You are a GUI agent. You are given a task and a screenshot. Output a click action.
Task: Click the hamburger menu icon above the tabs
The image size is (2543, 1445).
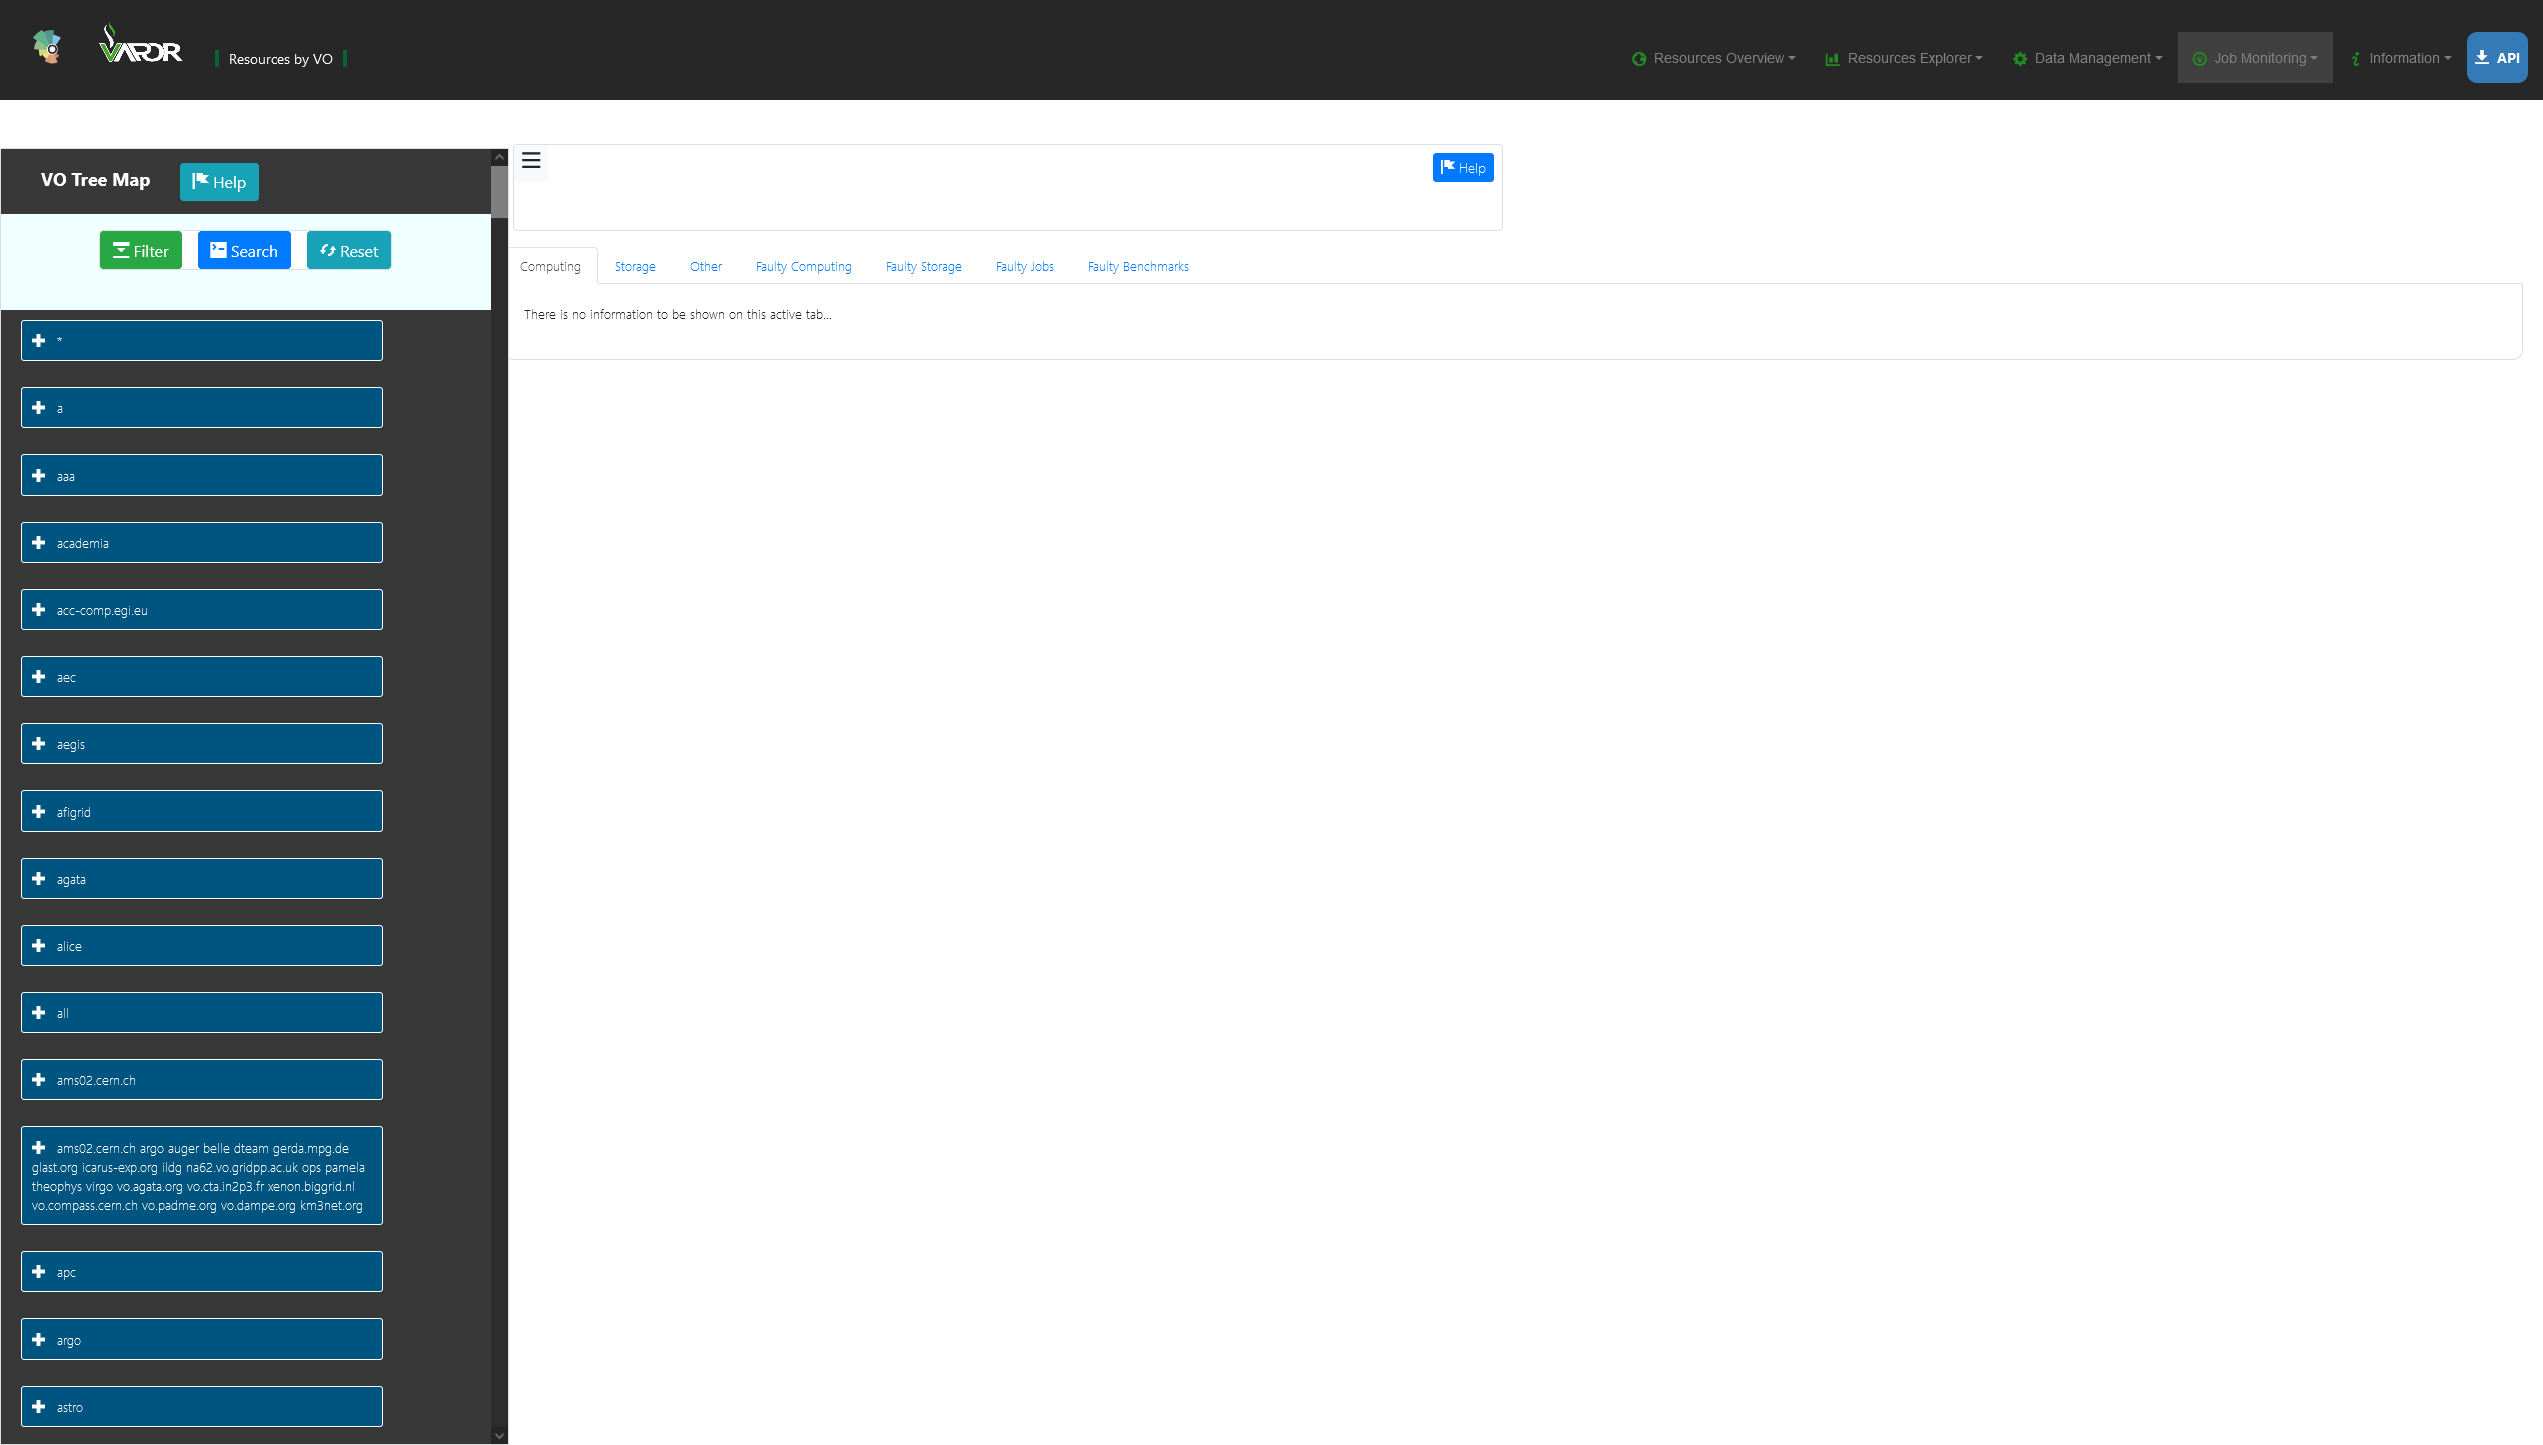point(532,162)
